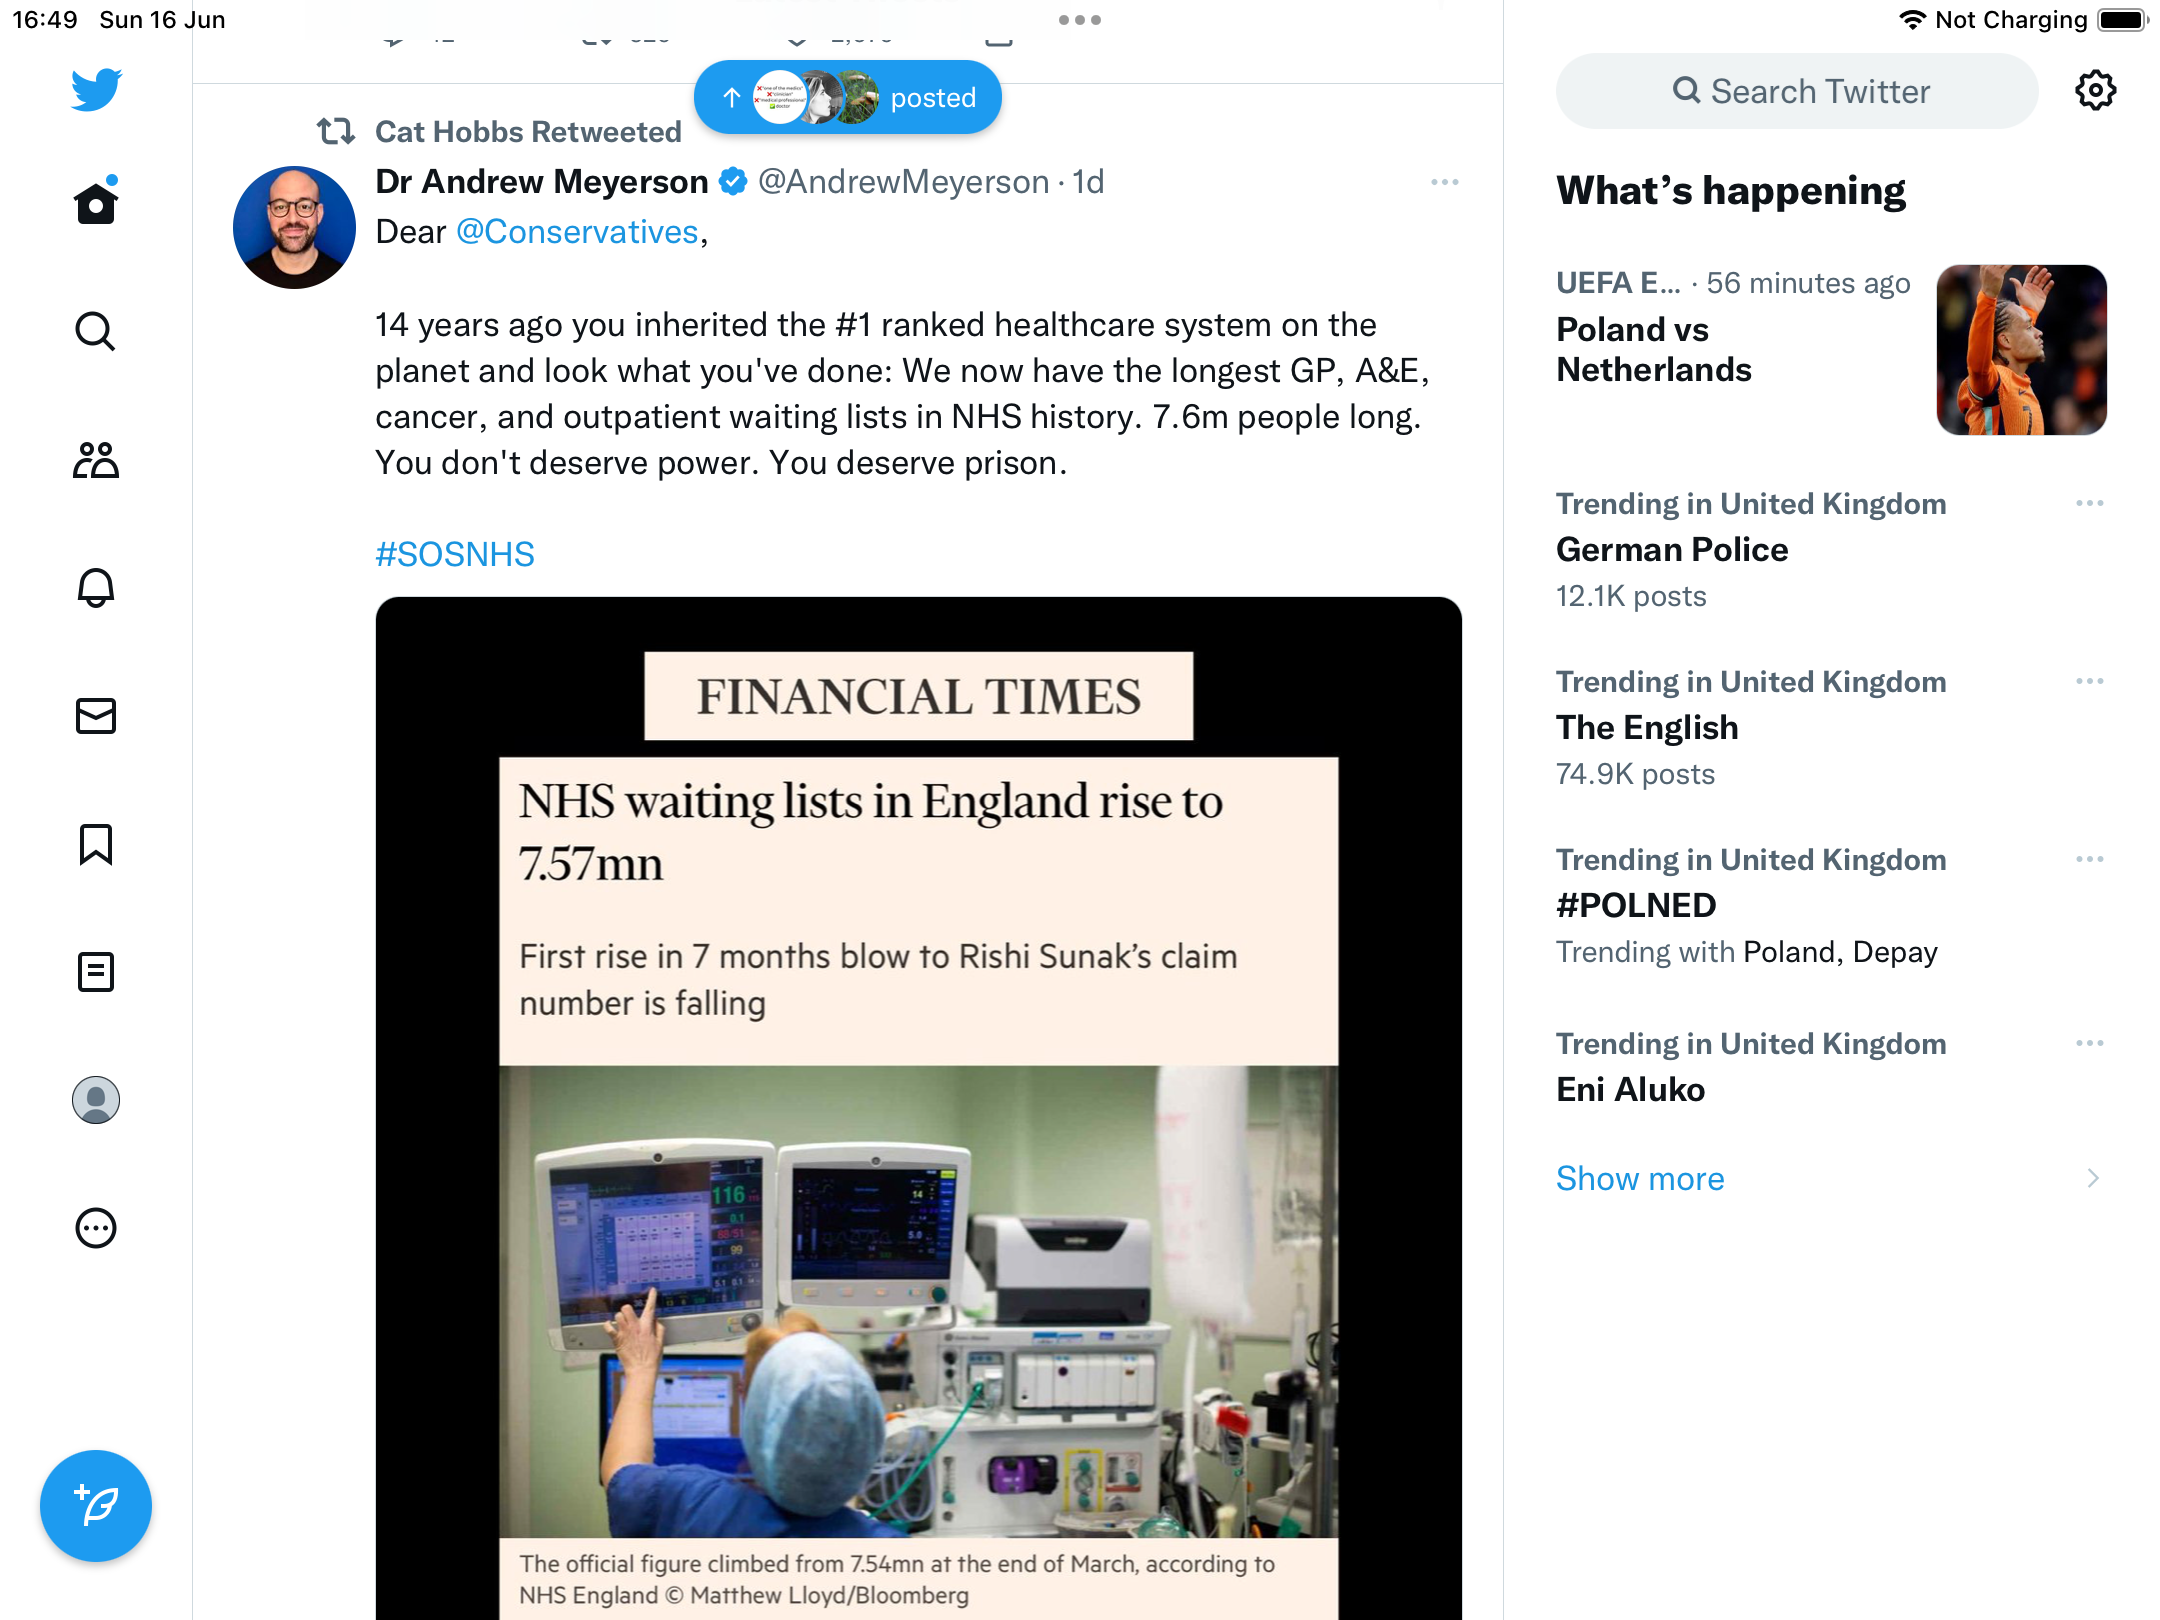Open options for German Police trend

(2089, 503)
